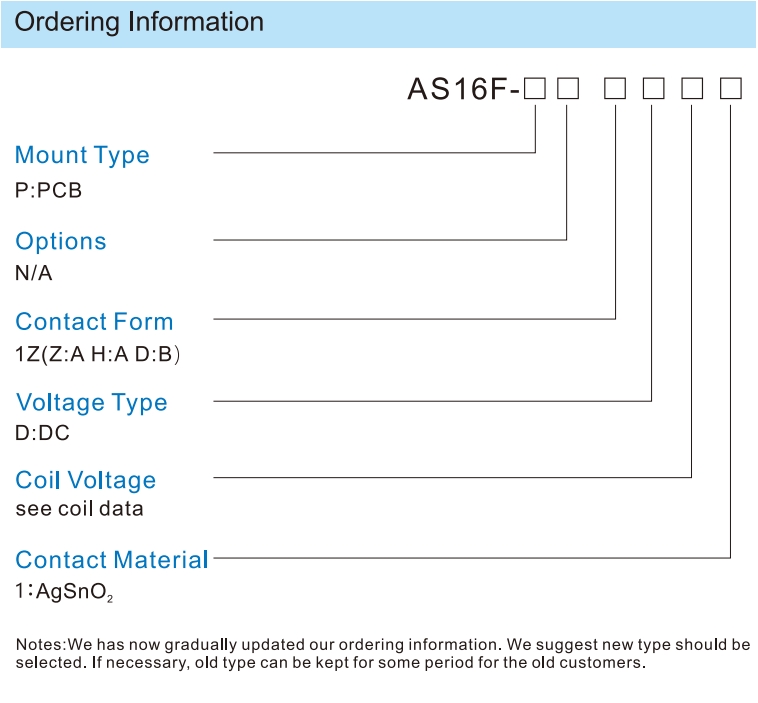Select the N/A text under Options
This screenshot has height=703, width=758.
pyautogui.click(x=33, y=273)
